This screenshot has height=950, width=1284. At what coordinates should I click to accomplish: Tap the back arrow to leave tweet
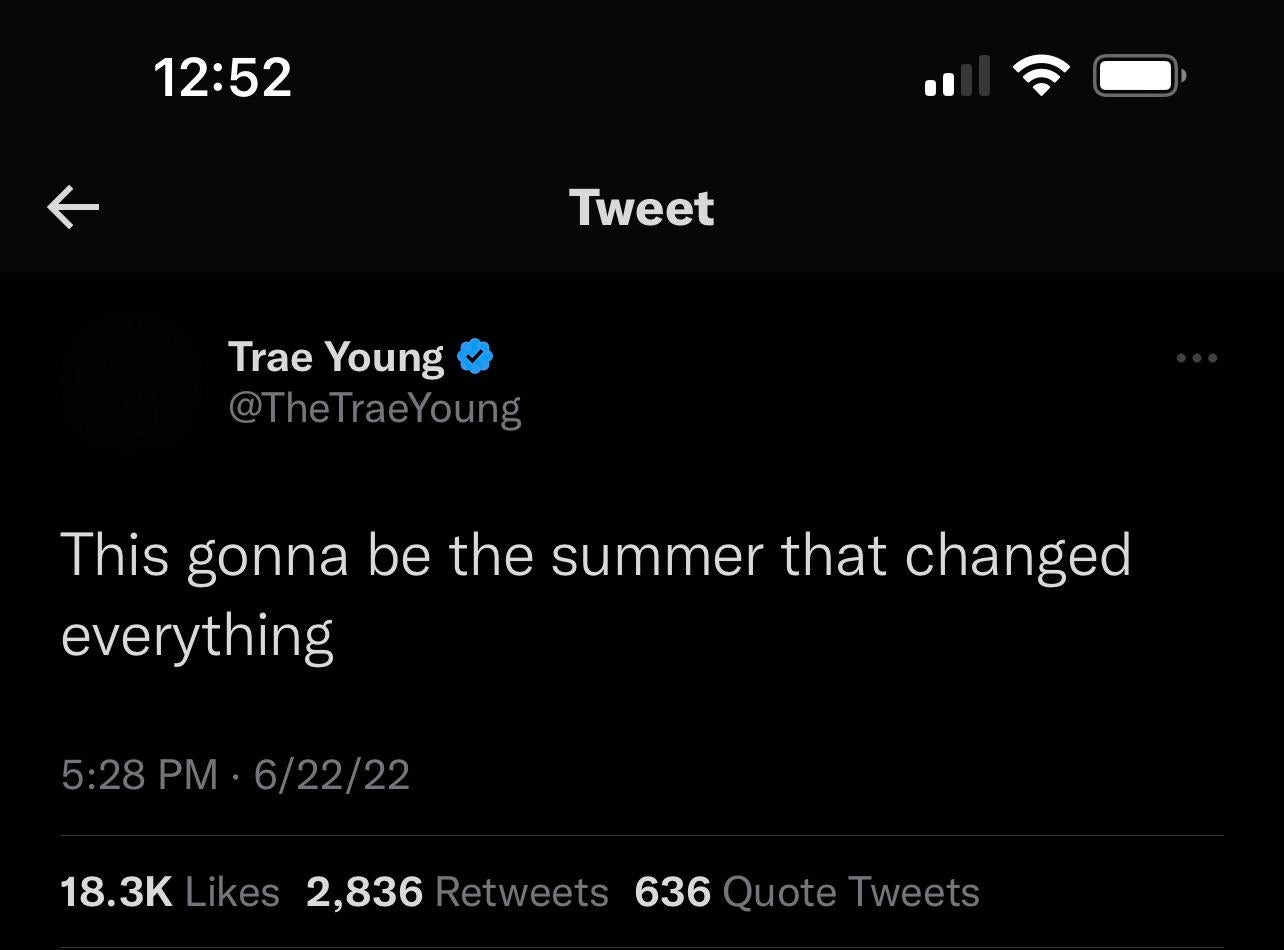click(73, 208)
